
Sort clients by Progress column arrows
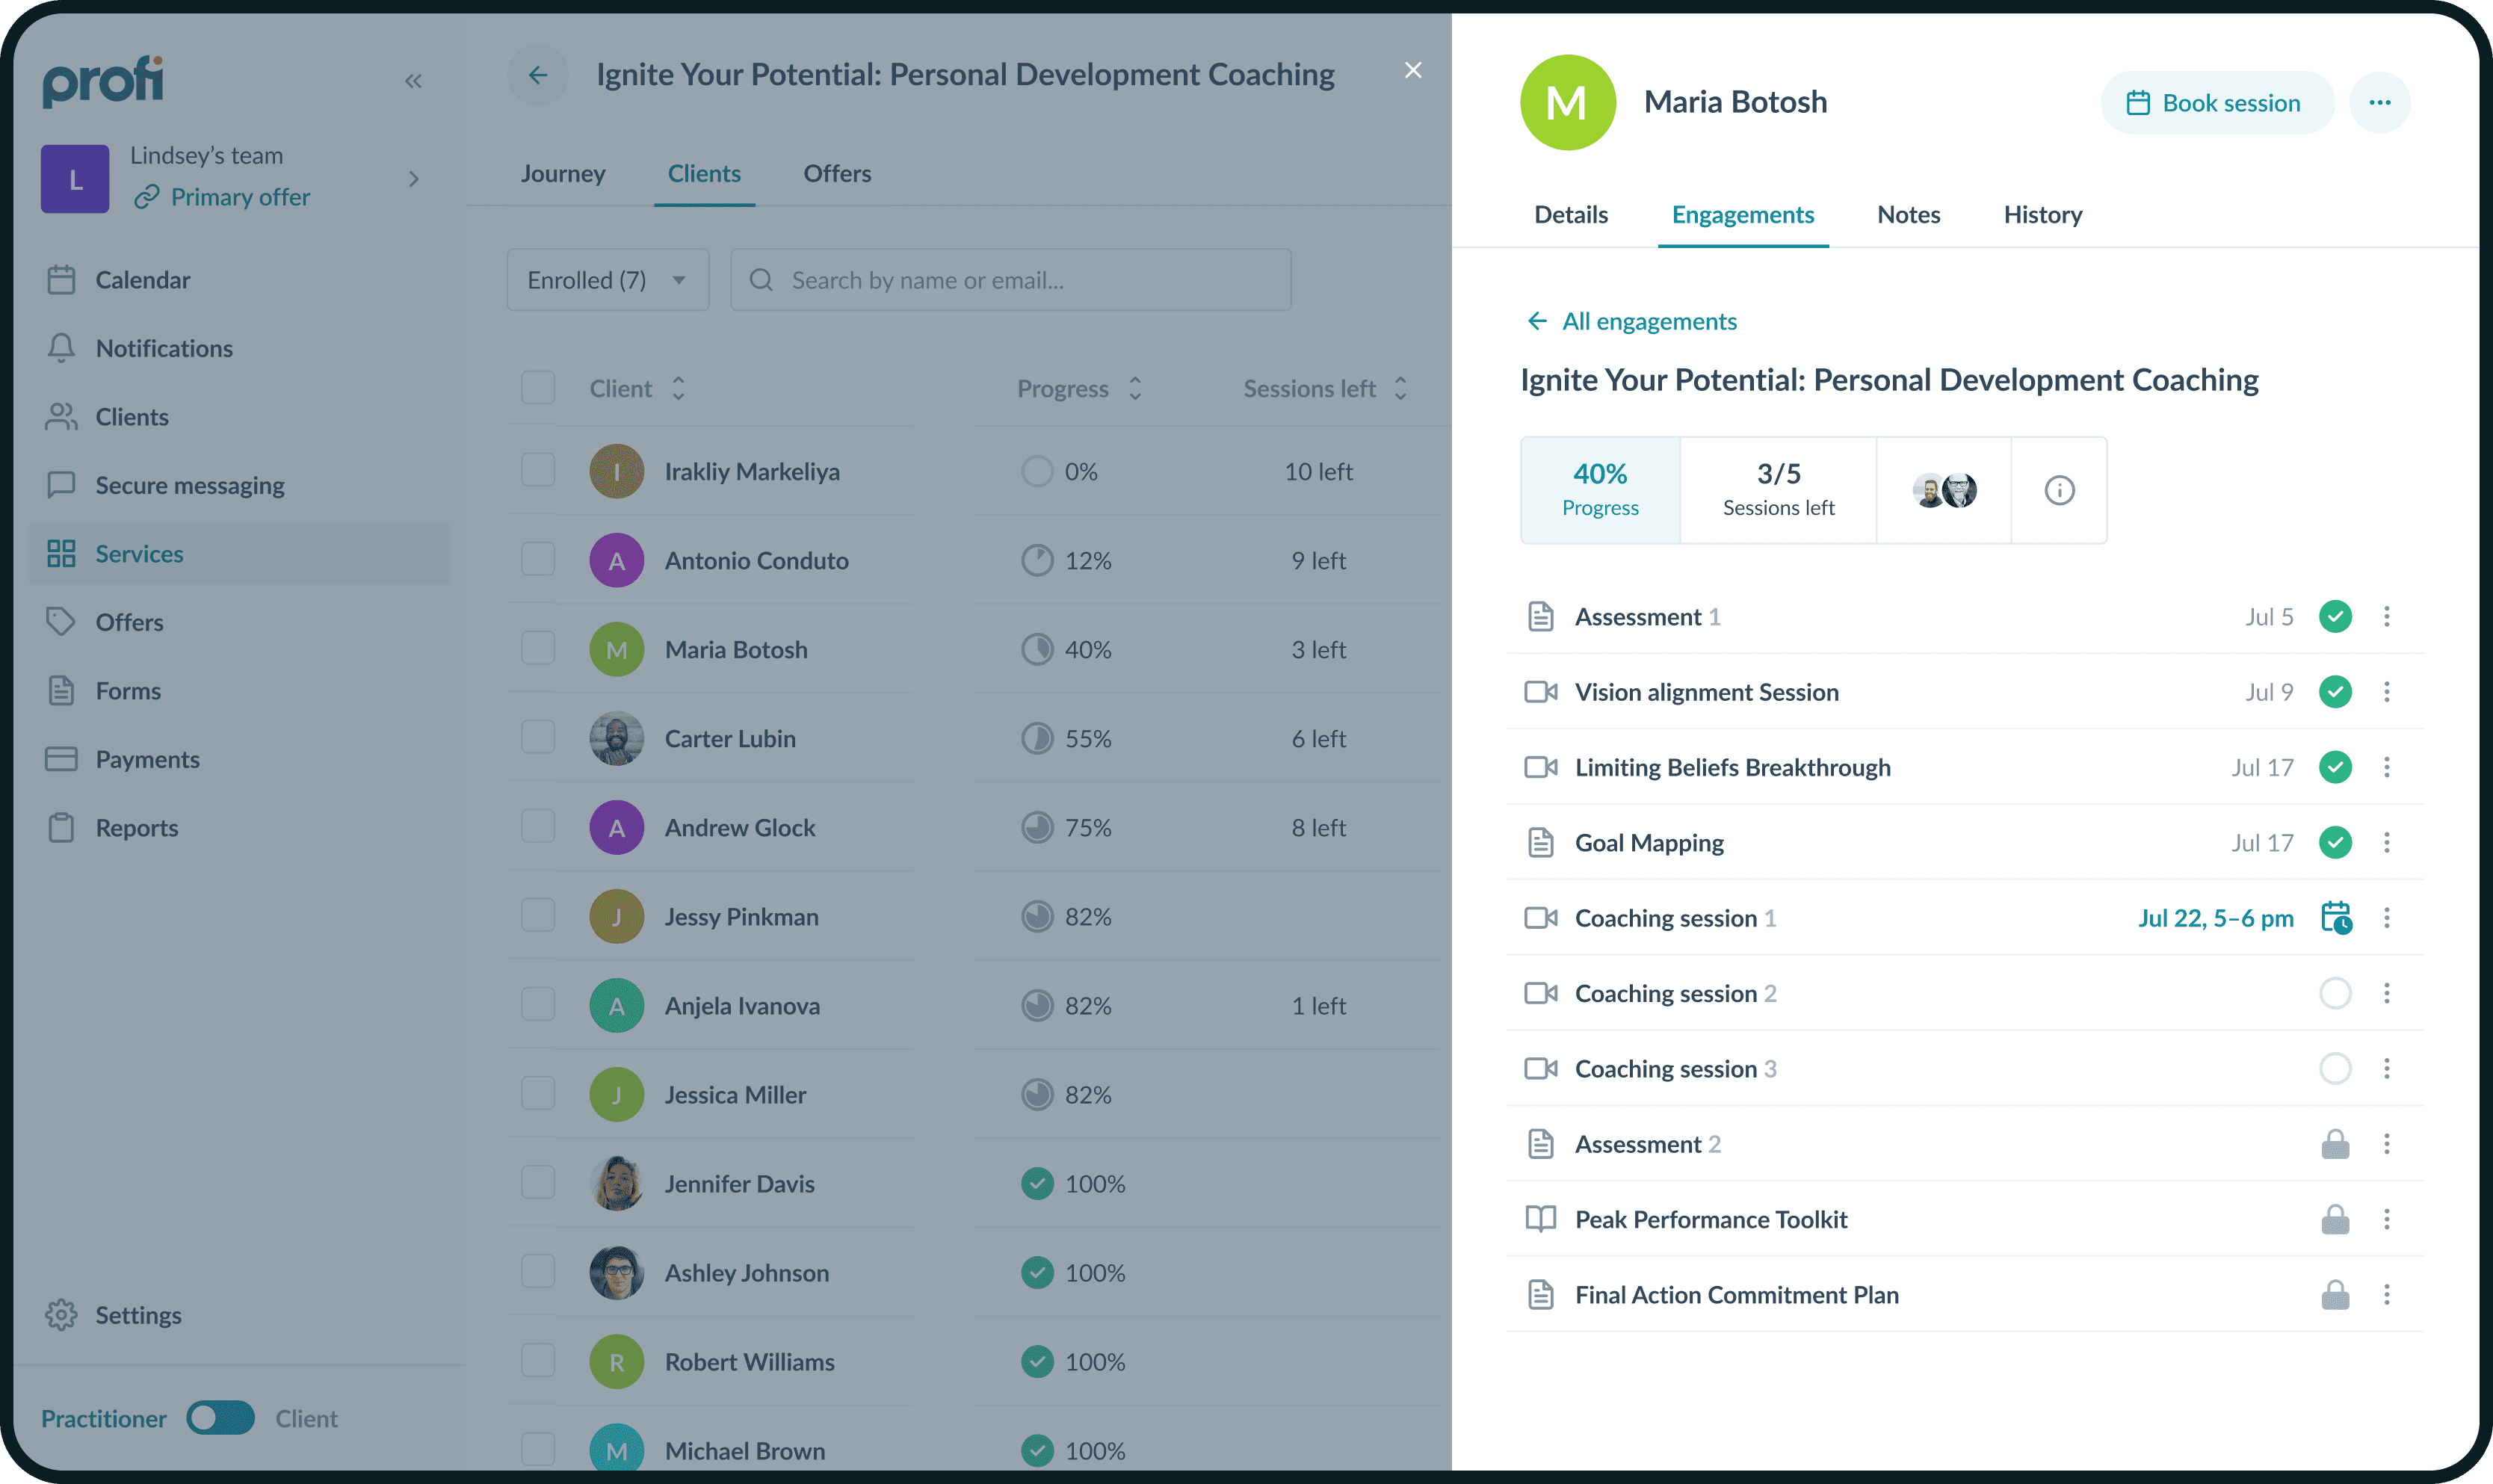[1135, 388]
